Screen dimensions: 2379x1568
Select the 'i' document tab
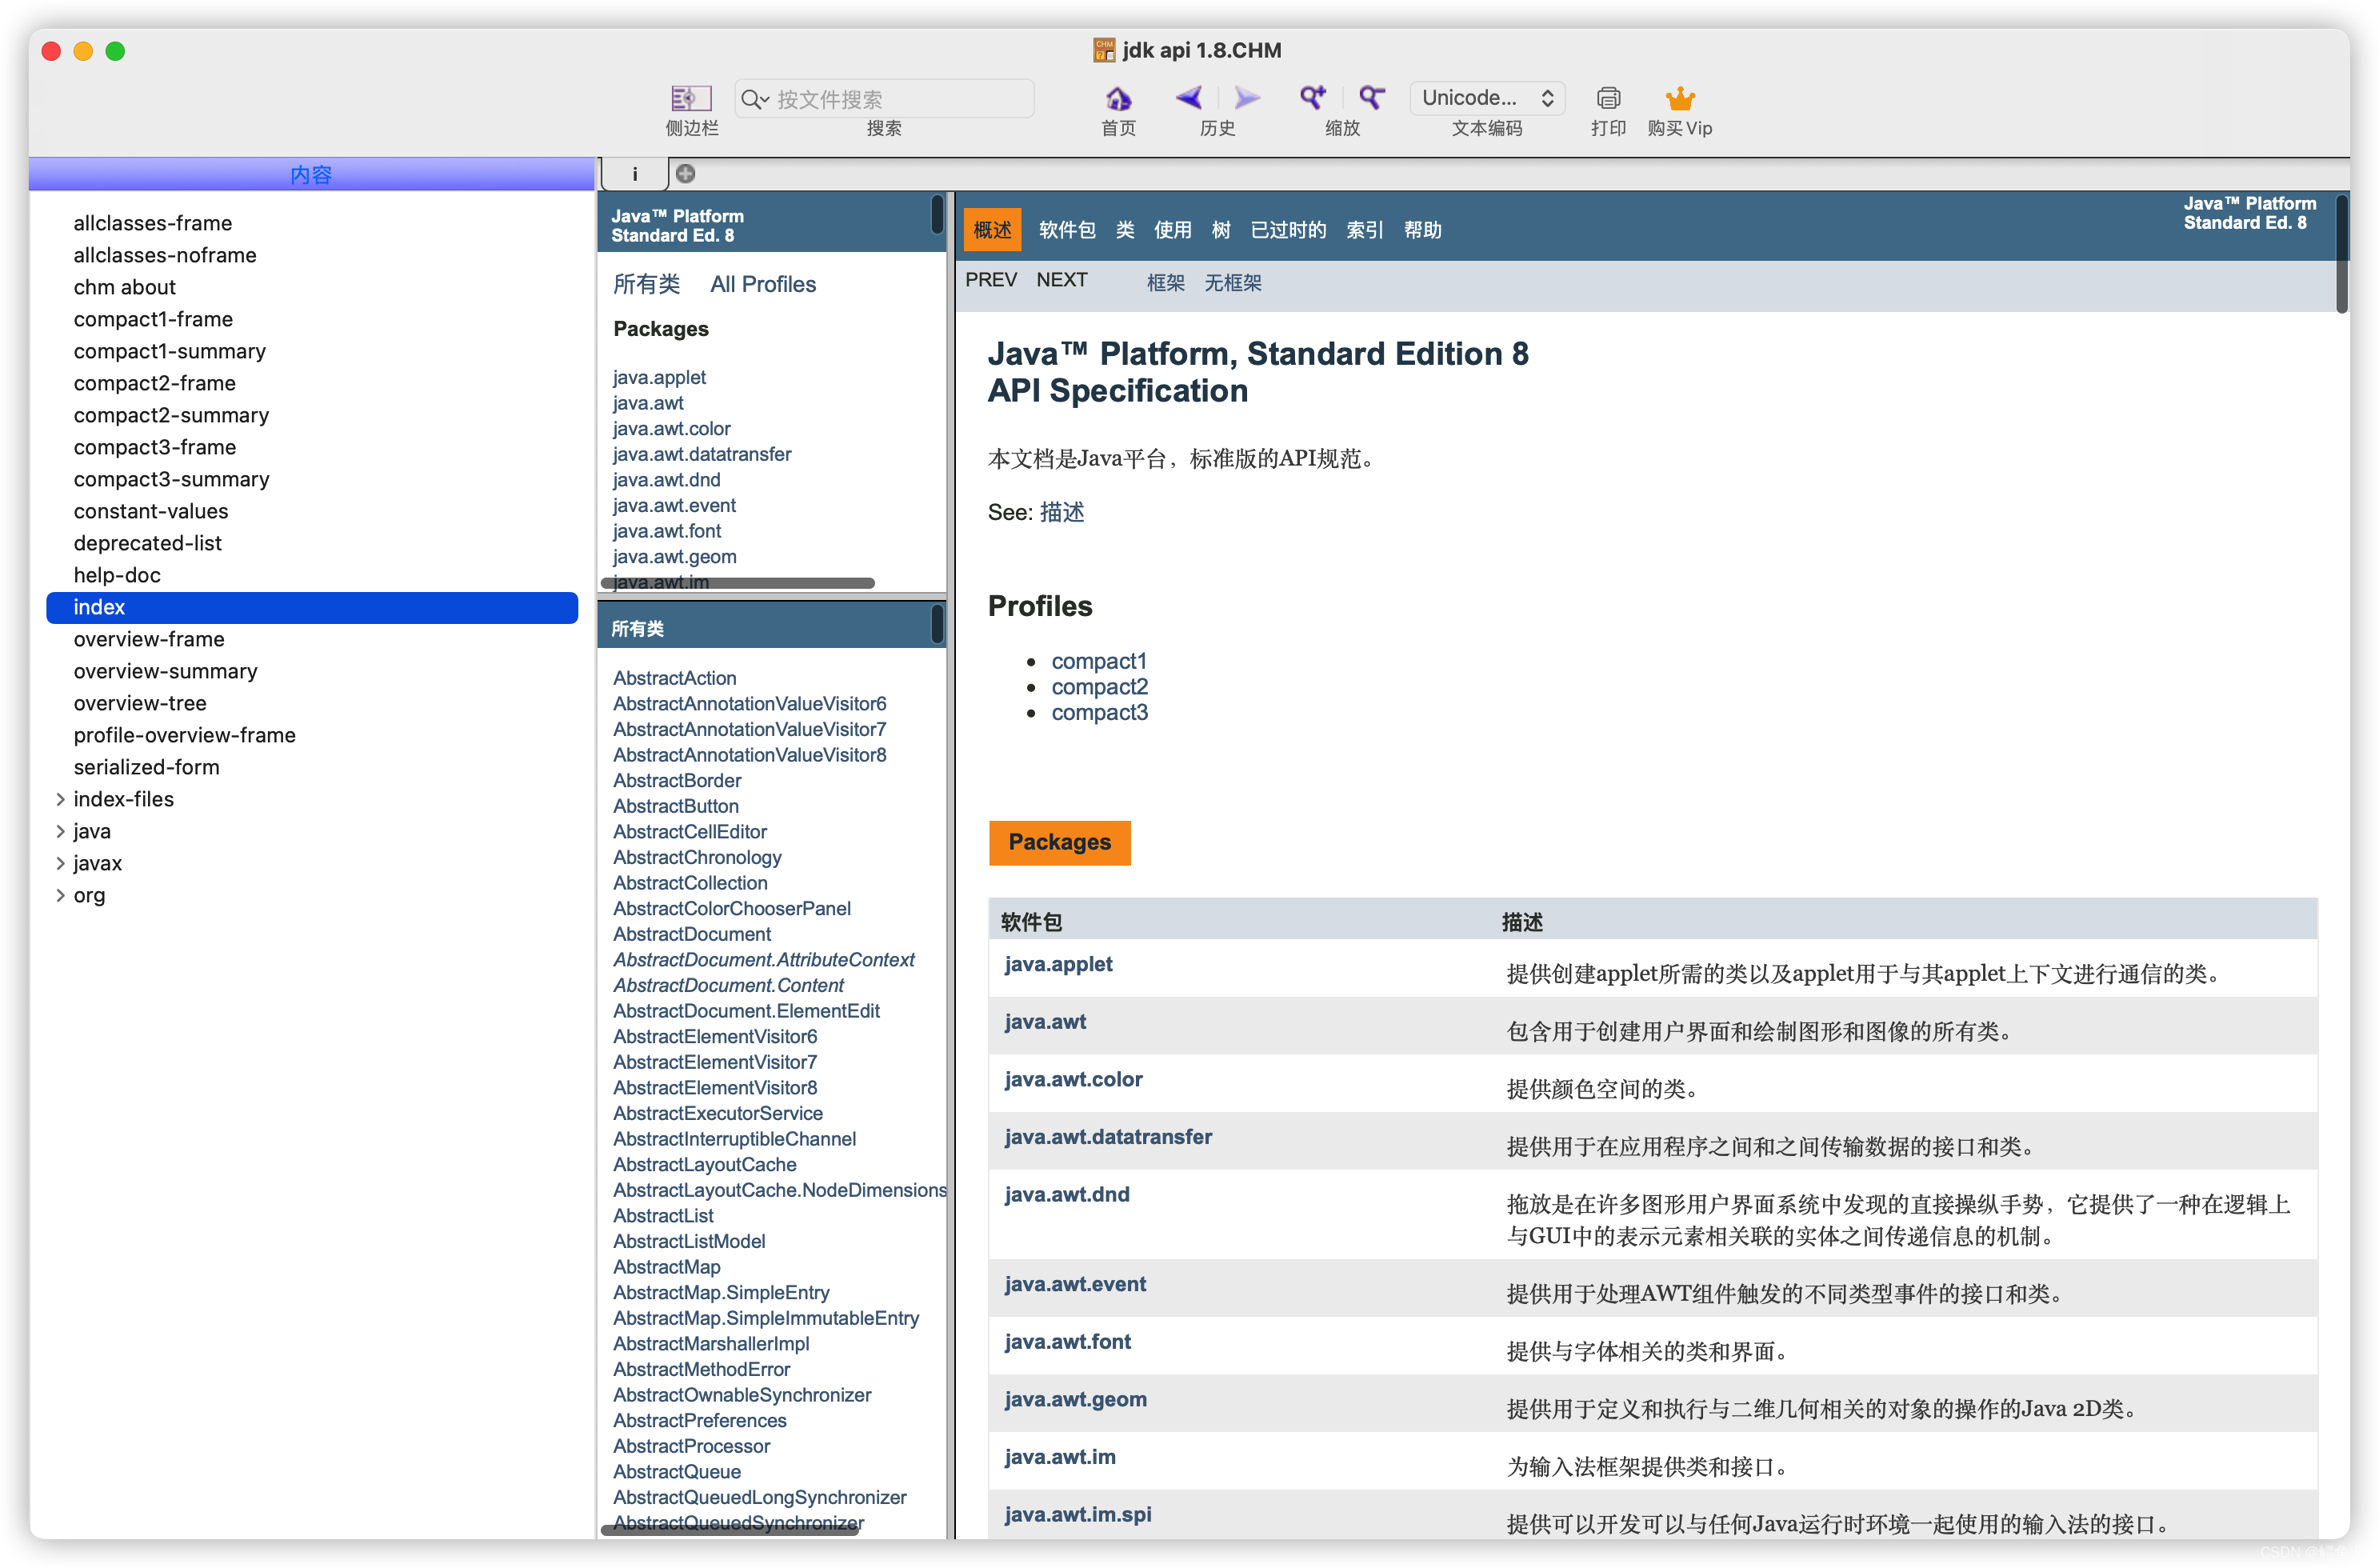point(634,174)
